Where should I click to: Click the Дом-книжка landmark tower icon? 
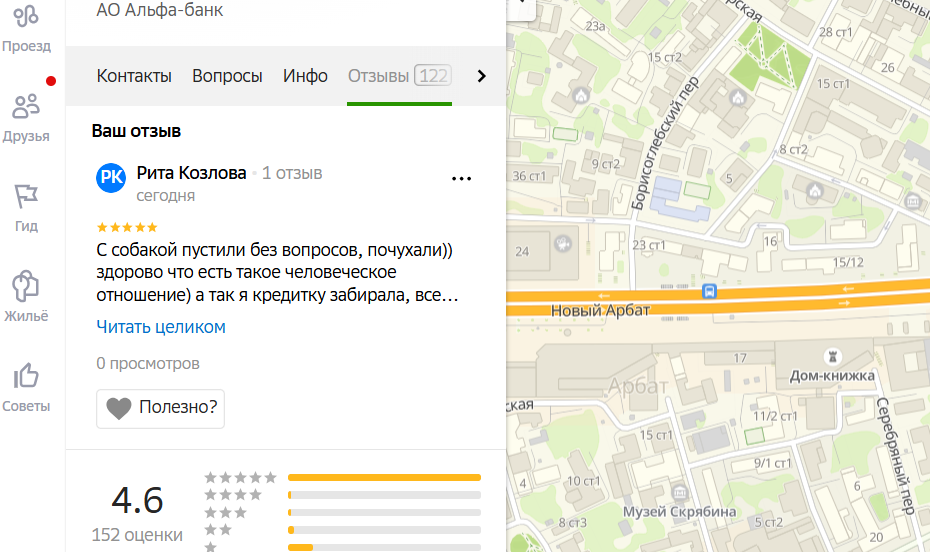pyautogui.click(x=833, y=356)
